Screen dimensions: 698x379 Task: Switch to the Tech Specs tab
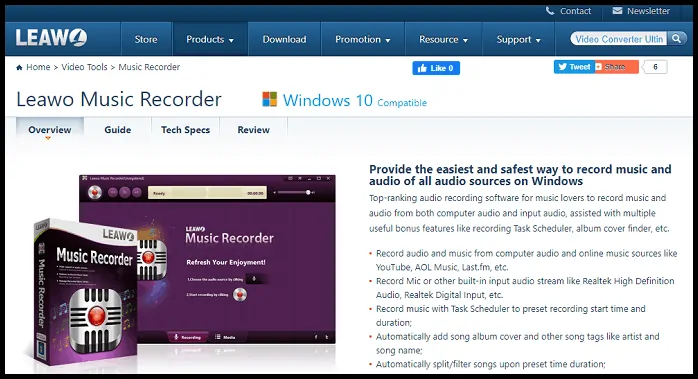point(185,130)
